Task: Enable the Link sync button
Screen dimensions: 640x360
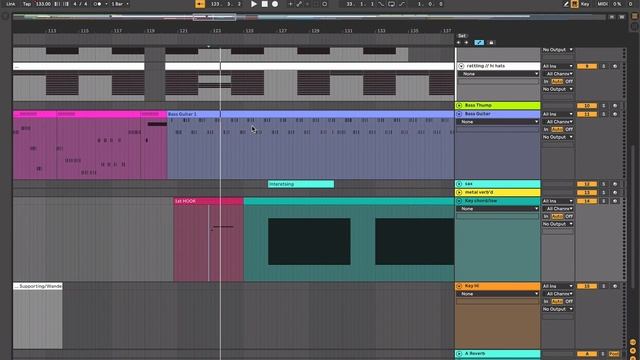Action: [11, 4]
